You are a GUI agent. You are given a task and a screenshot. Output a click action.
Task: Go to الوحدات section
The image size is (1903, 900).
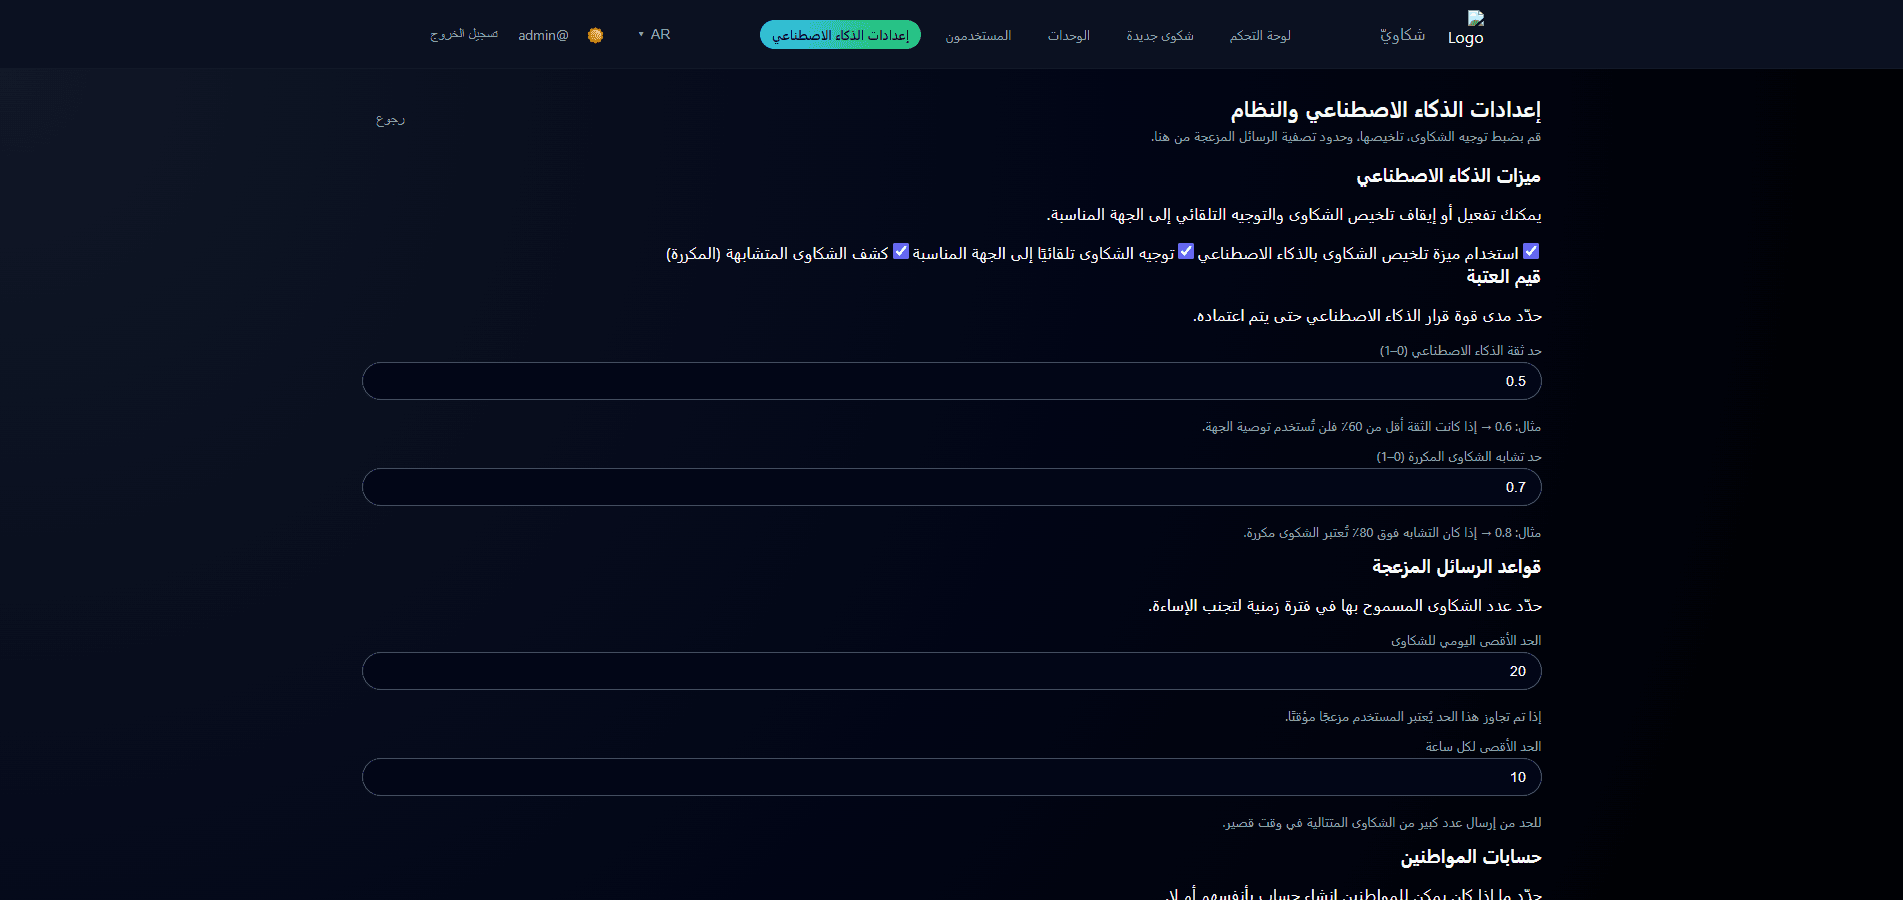pos(1069,34)
